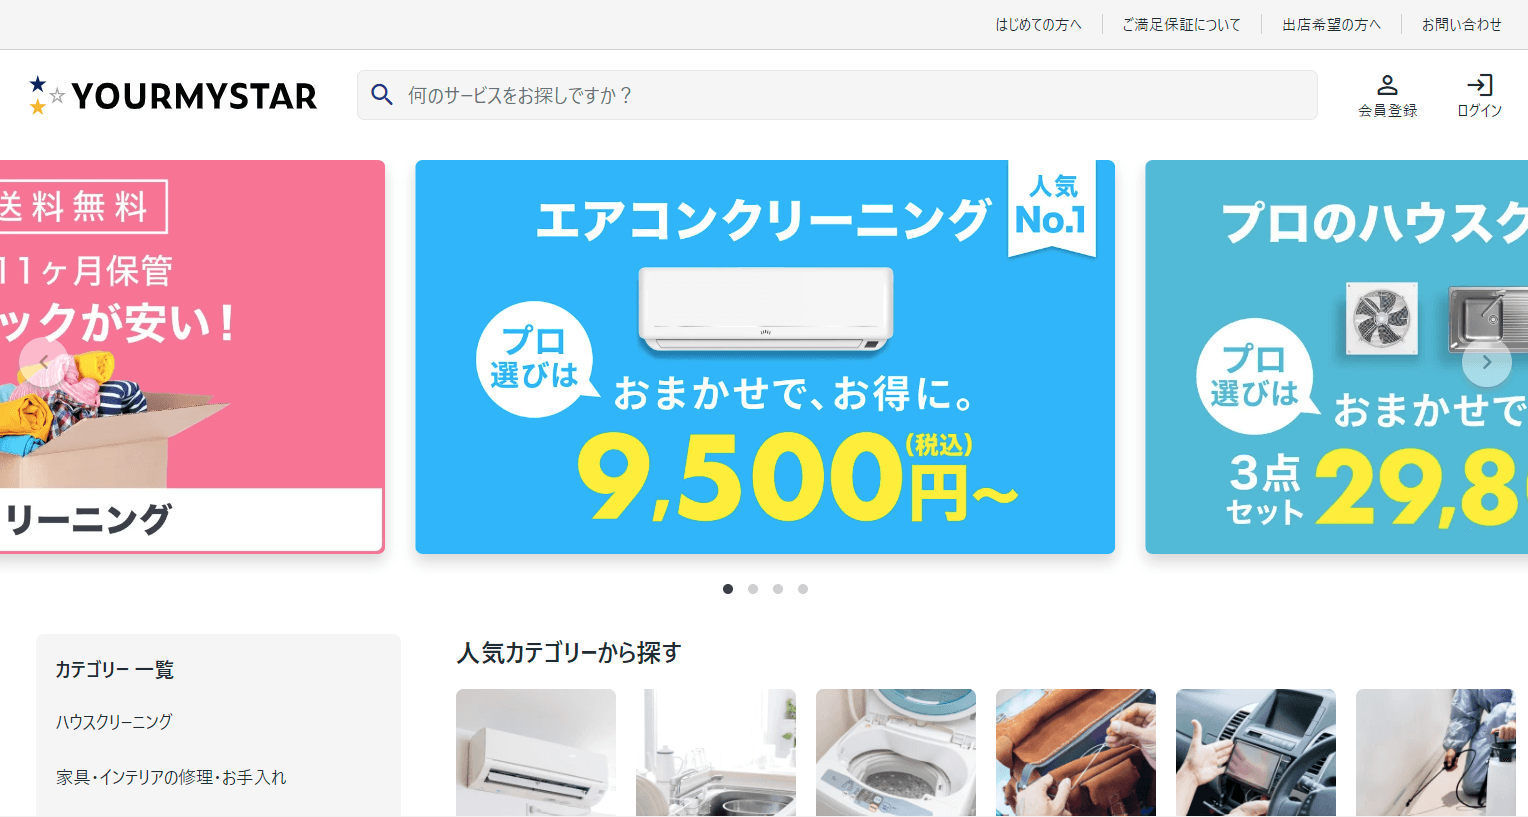The height and width of the screenshot is (817, 1528).
Task: Select the second carousel dot indicator
Action: (x=753, y=589)
